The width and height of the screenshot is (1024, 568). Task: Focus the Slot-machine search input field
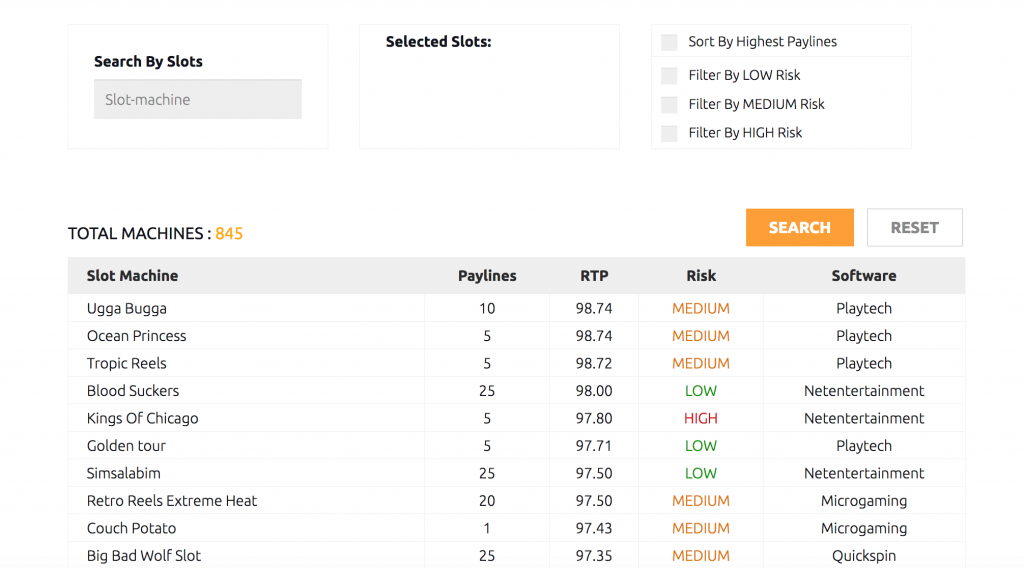198,99
